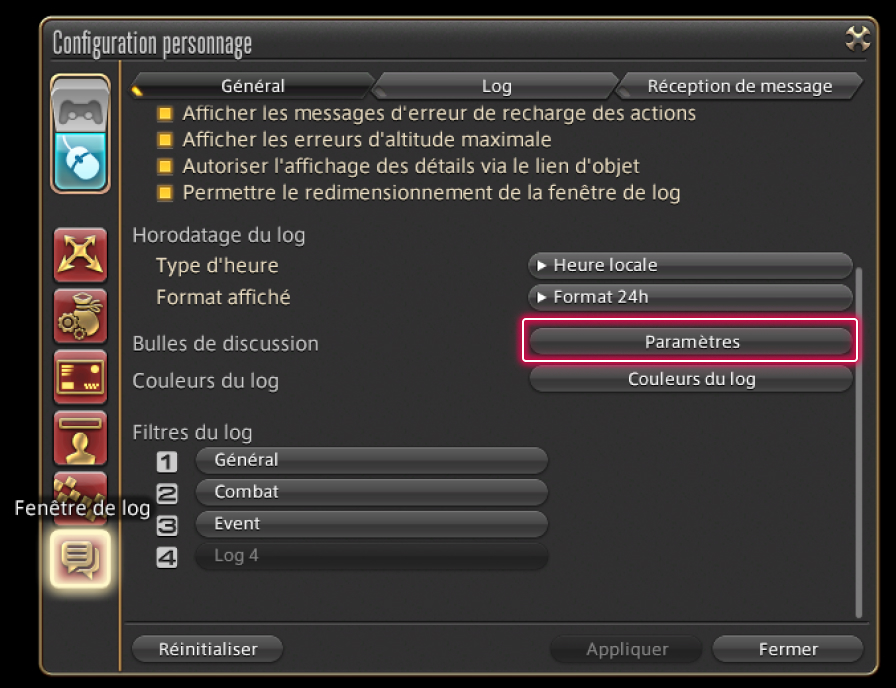Expand the 'Format 24h' dropdown
896x688 pixels.
coord(690,298)
